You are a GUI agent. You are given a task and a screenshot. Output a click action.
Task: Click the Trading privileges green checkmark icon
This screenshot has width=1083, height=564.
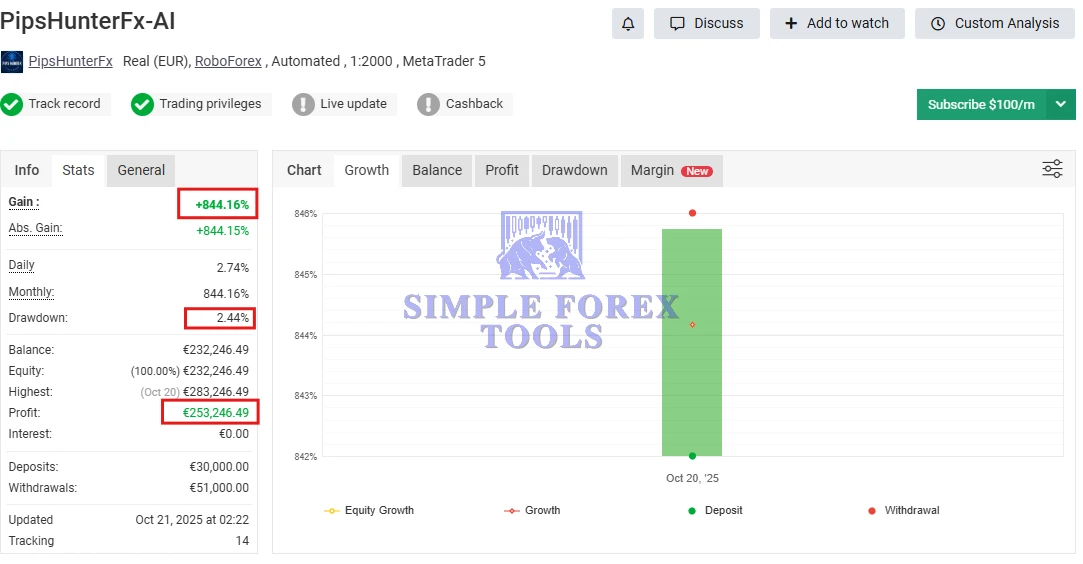click(x=143, y=104)
